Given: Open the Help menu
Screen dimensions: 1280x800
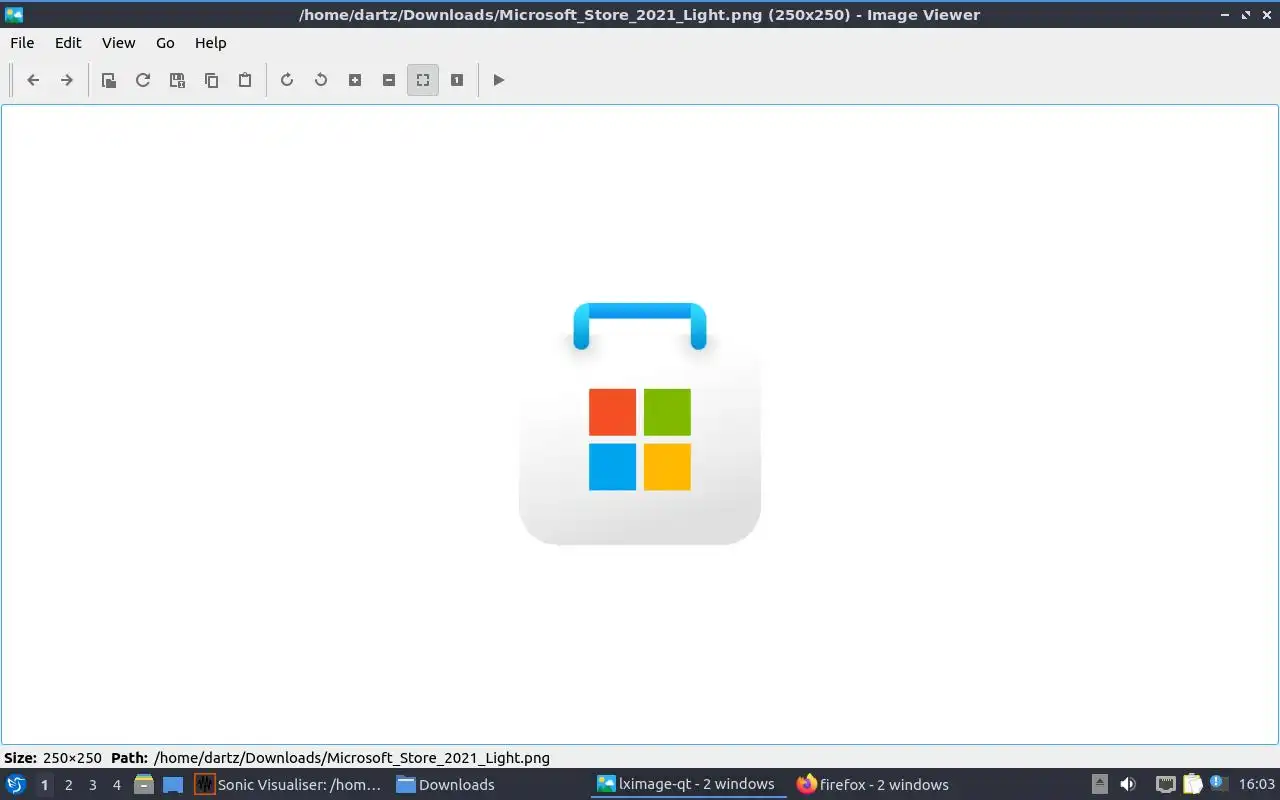Looking at the screenshot, I should pyautogui.click(x=210, y=43).
